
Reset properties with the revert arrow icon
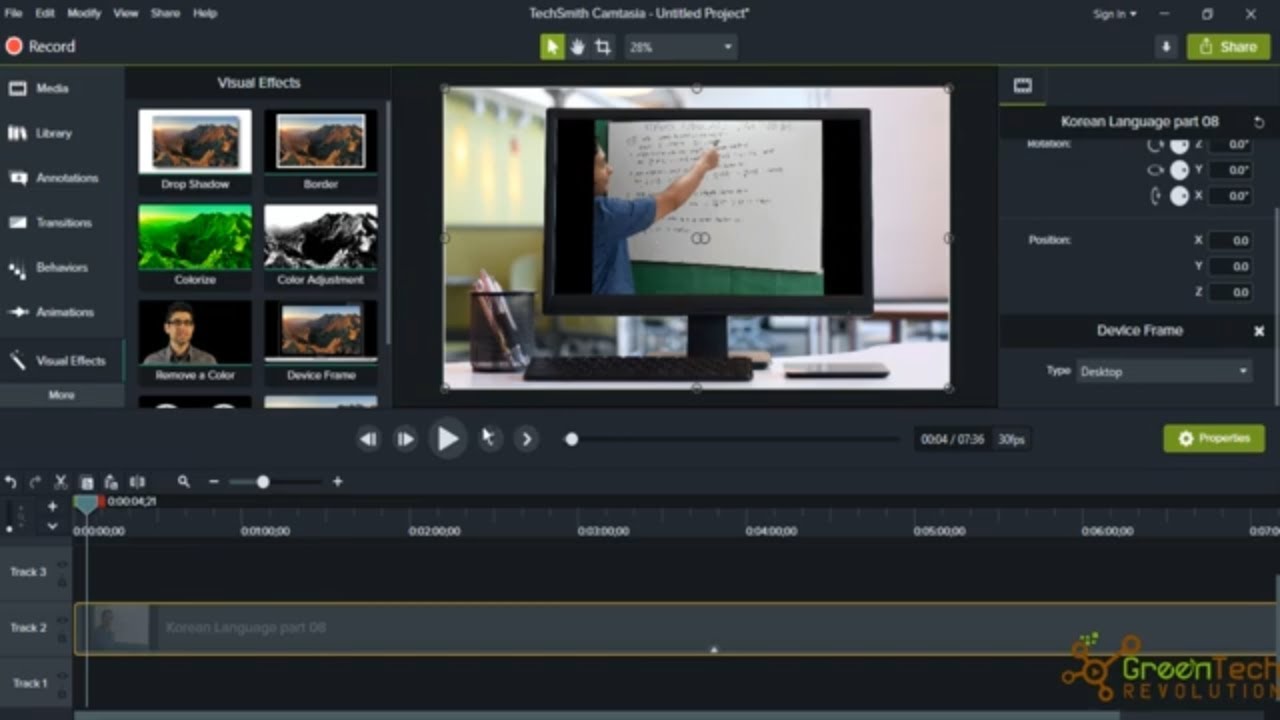pyautogui.click(x=1259, y=122)
